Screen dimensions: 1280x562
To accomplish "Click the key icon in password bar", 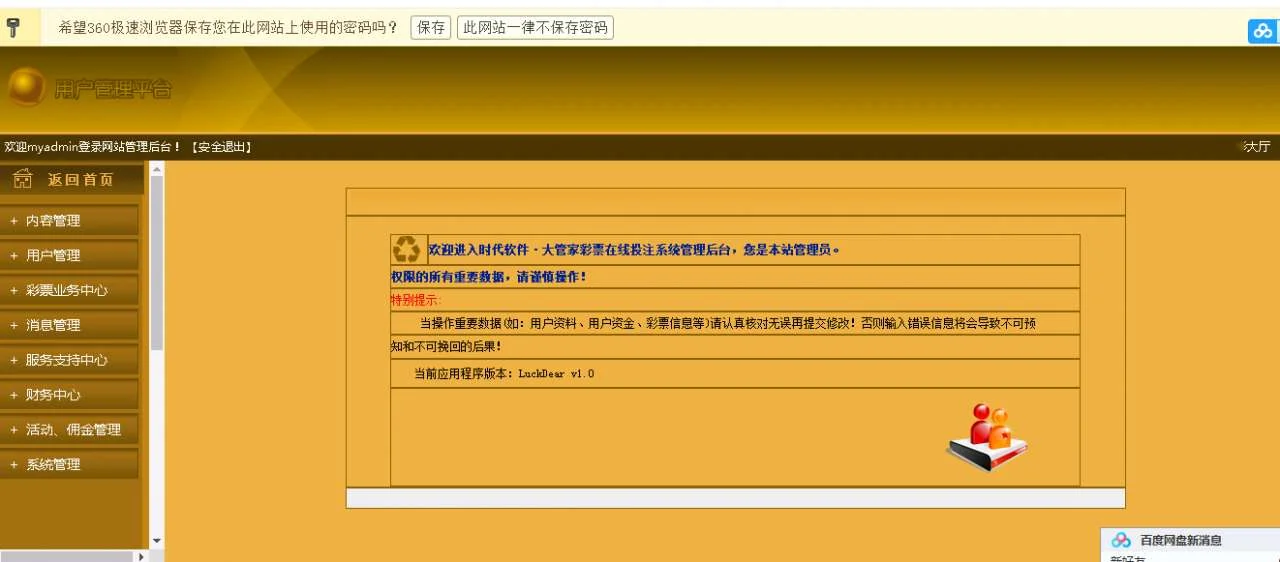I will (14, 27).
